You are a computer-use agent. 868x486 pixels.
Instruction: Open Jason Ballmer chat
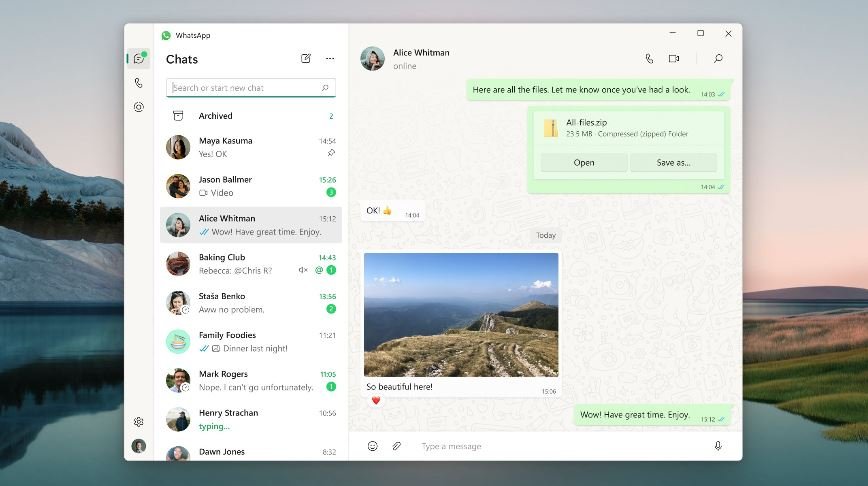[251, 186]
